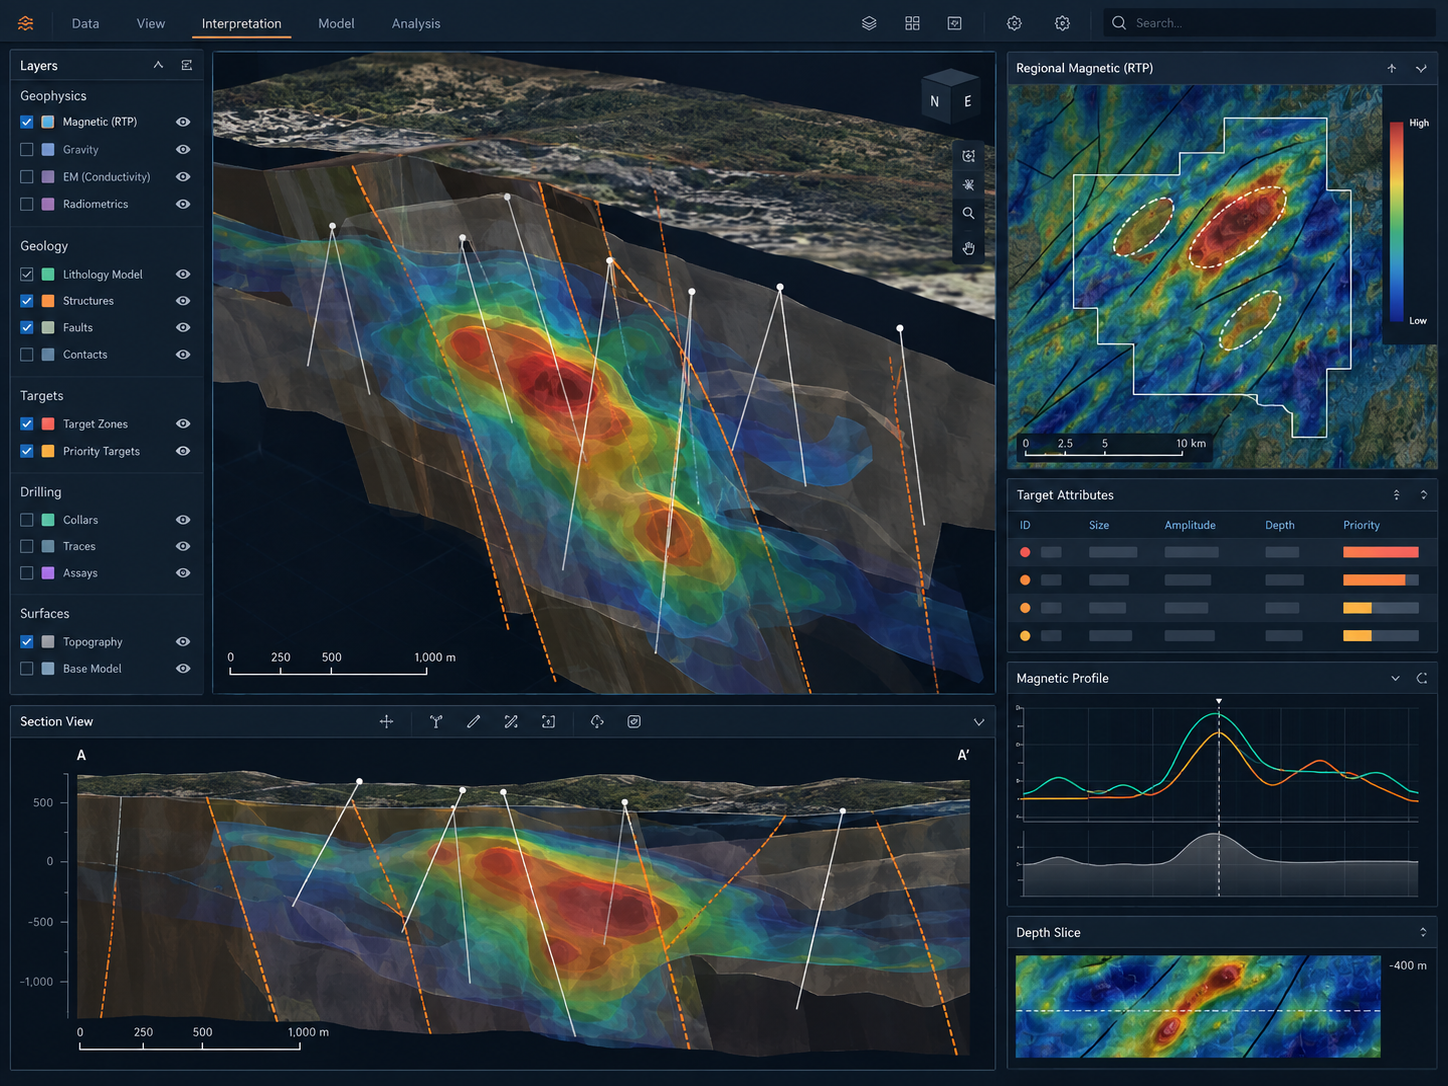1448x1086 pixels.
Task: Click the app logo icon at top left
Action: click(26, 23)
